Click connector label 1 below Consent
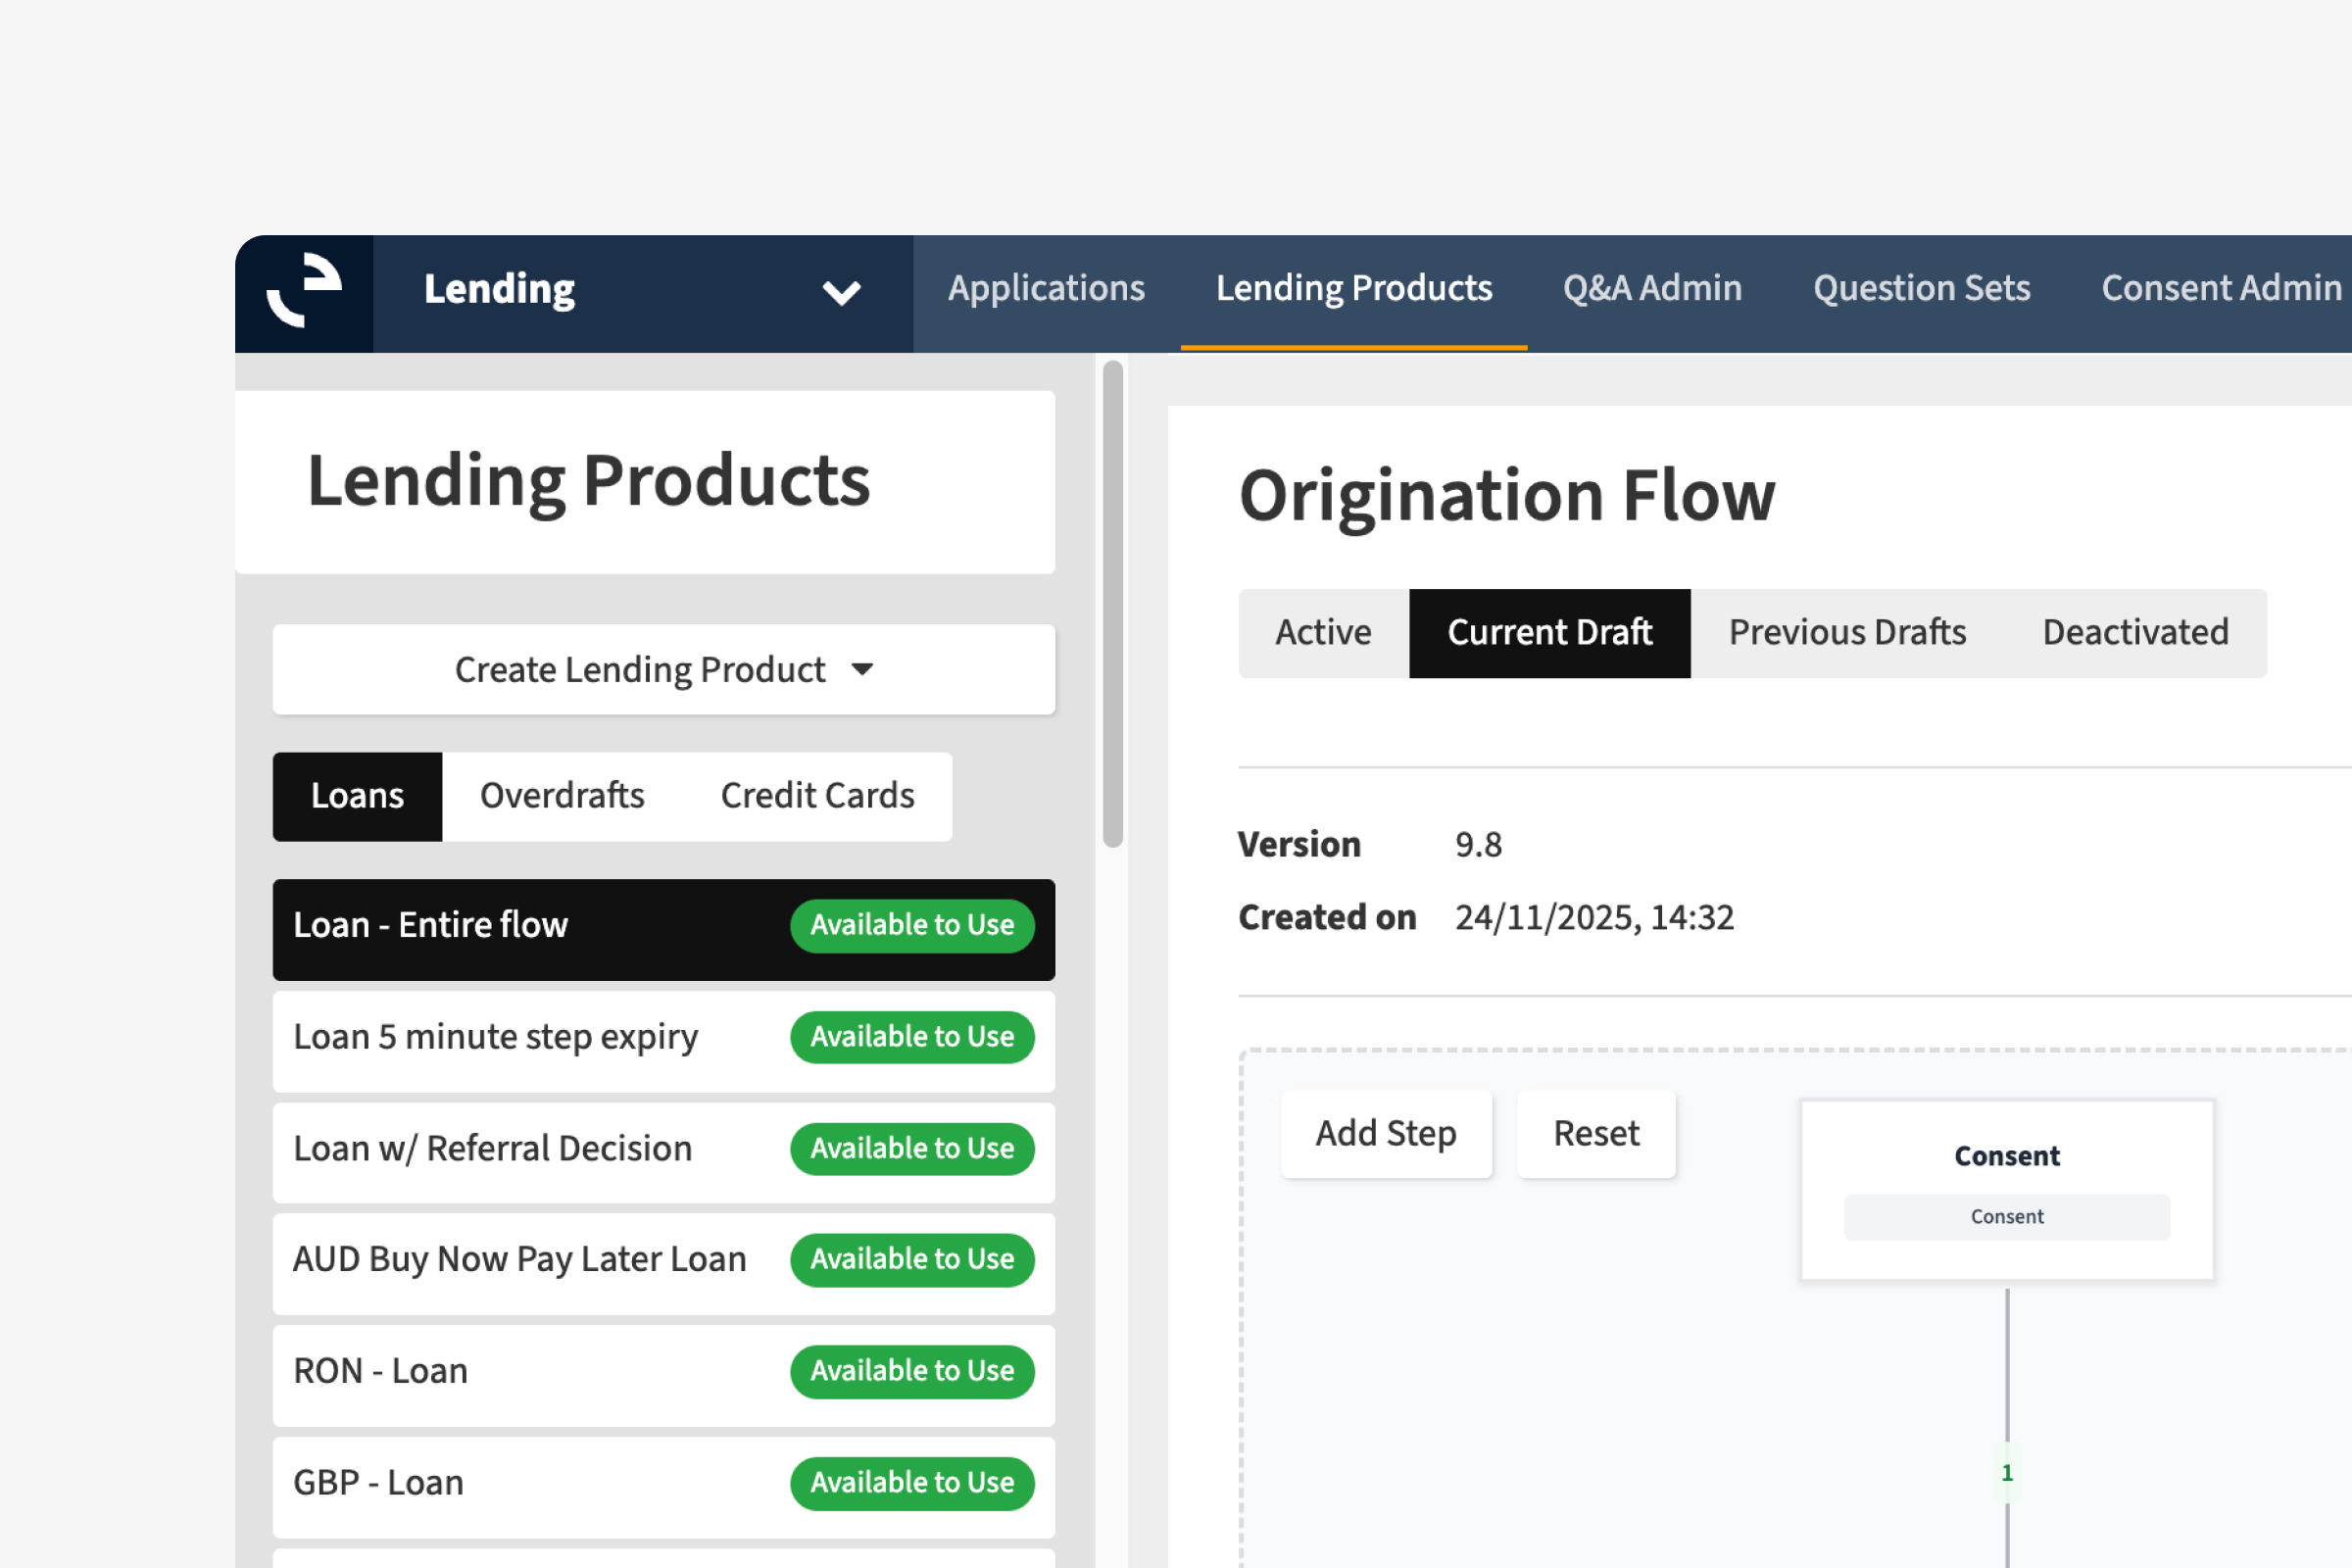This screenshot has width=2352, height=1568. coord(2006,1473)
